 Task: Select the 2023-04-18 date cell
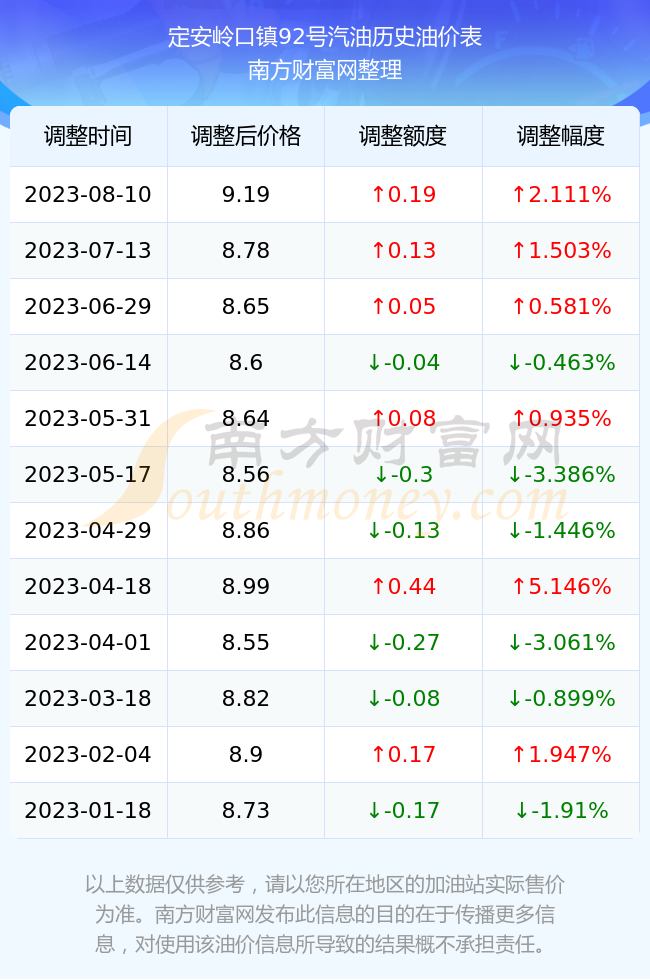[88, 586]
